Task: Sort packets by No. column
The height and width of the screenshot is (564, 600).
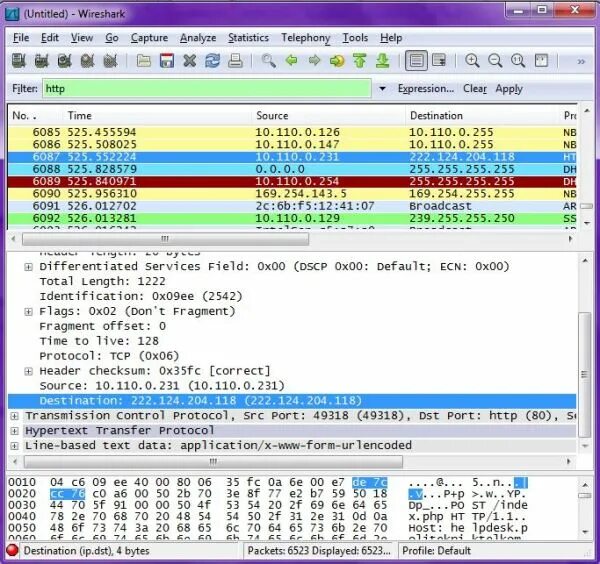Action: click(x=34, y=116)
